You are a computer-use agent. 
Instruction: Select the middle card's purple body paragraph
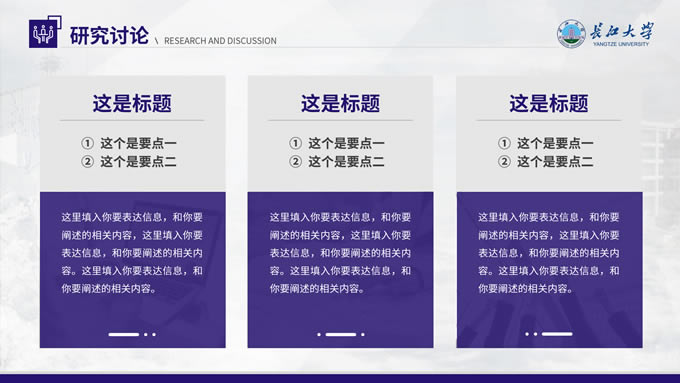(340, 252)
